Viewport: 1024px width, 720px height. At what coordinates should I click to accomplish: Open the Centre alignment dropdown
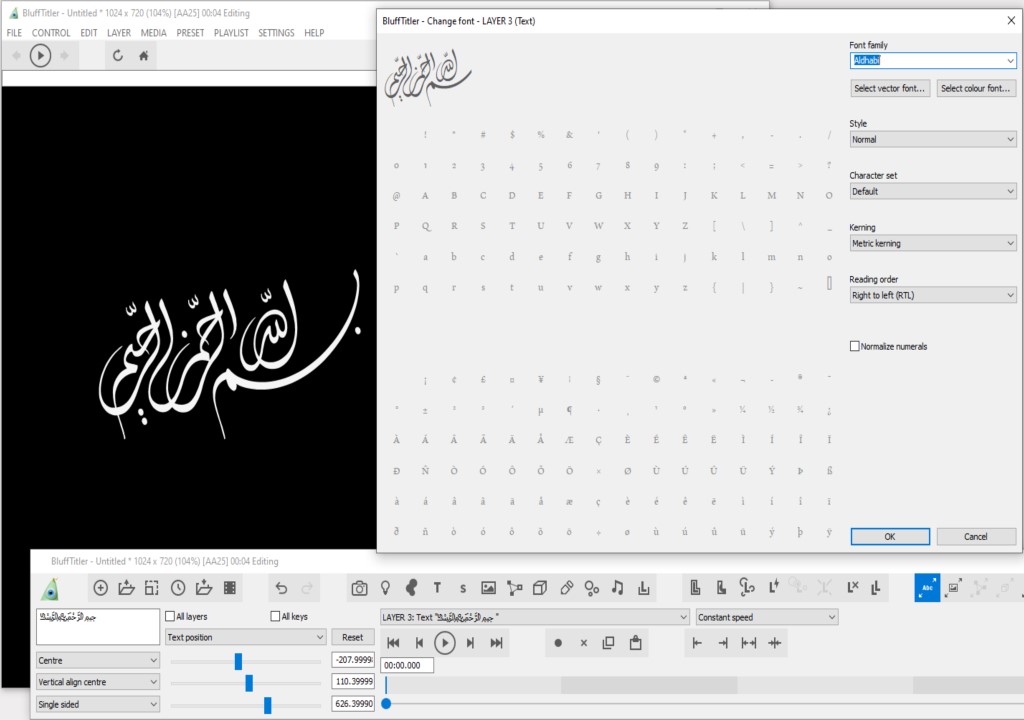point(98,661)
